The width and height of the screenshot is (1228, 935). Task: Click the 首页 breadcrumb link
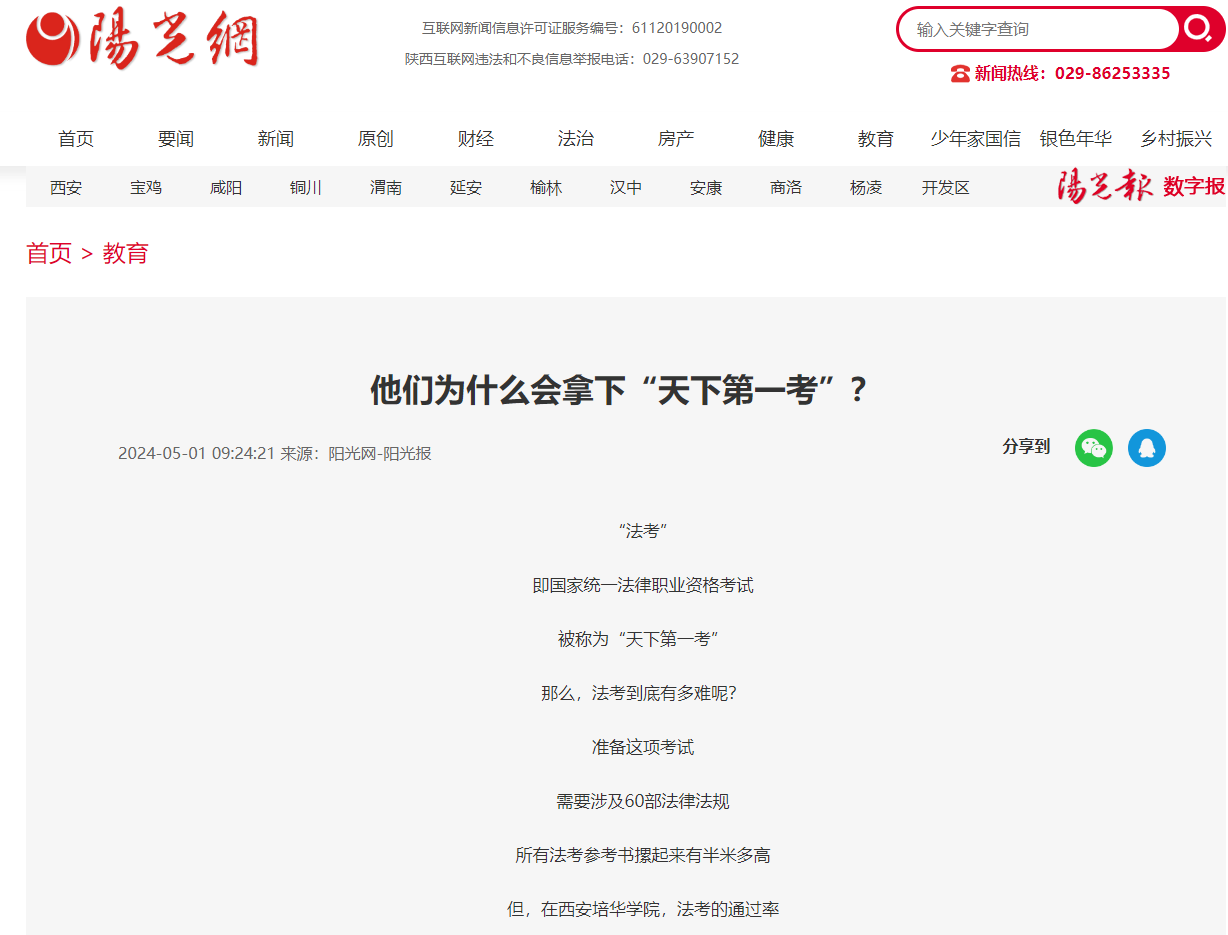(x=49, y=253)
